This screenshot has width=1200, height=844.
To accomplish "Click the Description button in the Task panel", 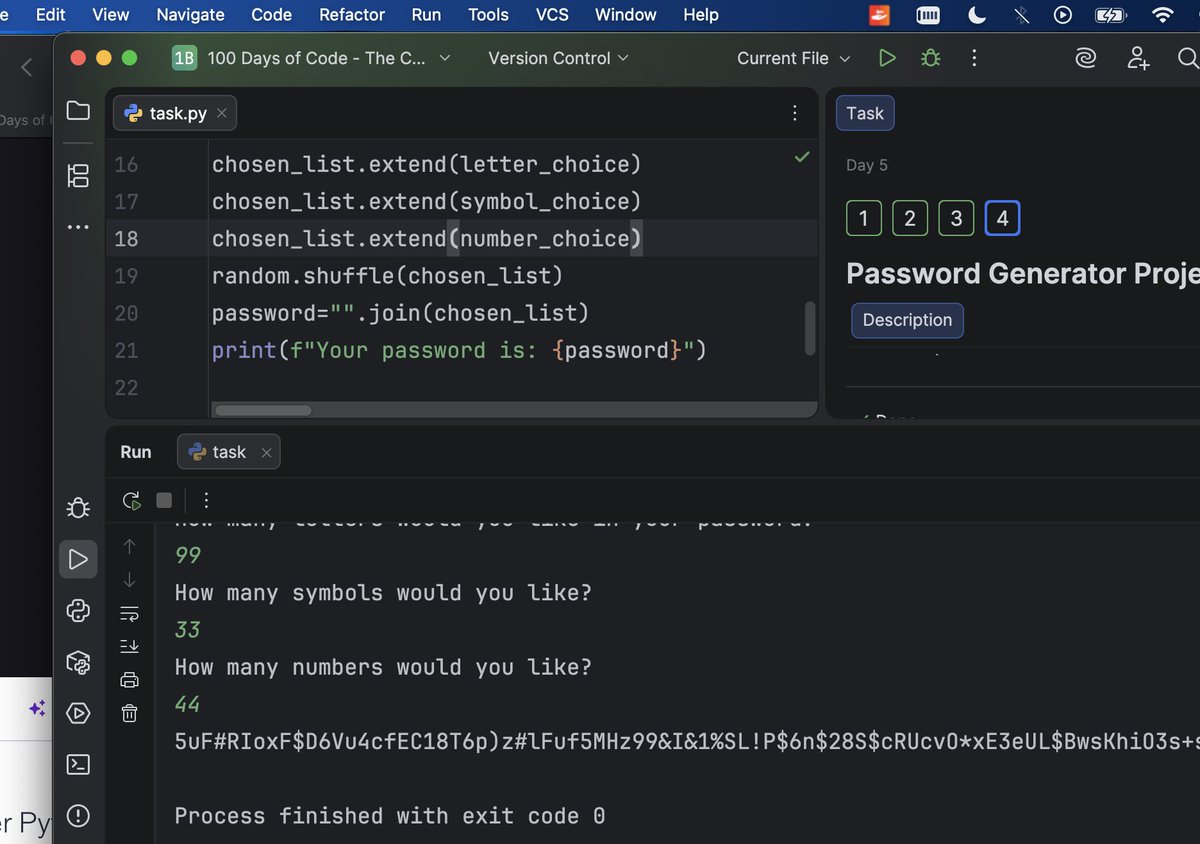I will click(907, 320).
